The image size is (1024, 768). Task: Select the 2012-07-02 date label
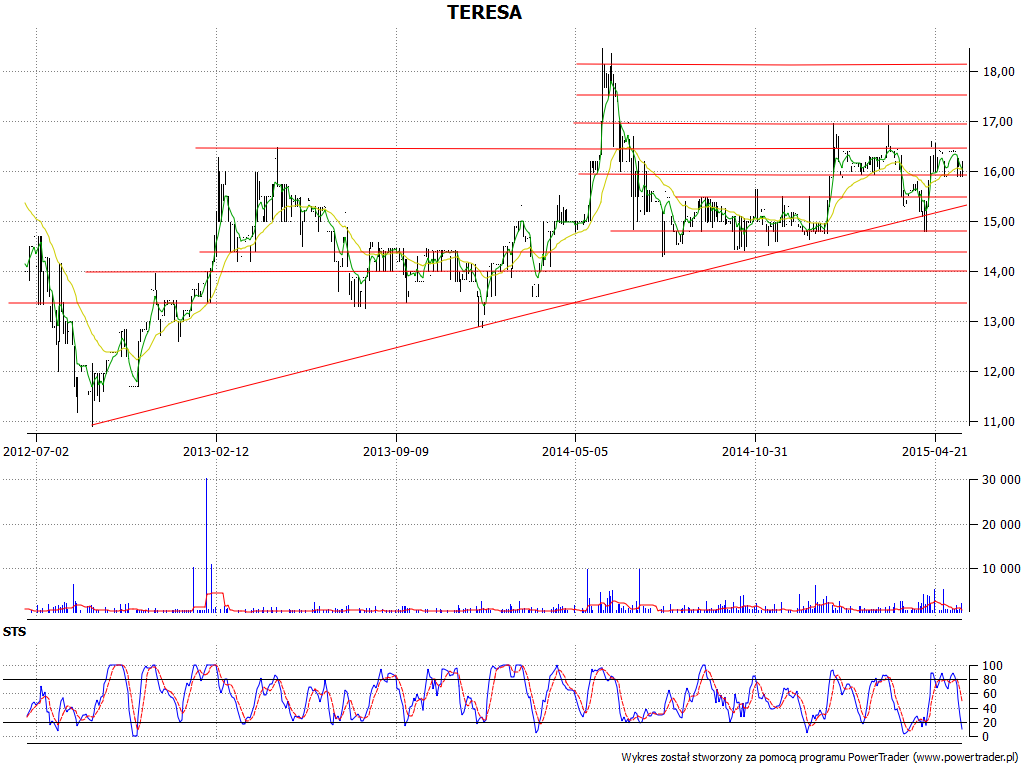click(36, 451)
